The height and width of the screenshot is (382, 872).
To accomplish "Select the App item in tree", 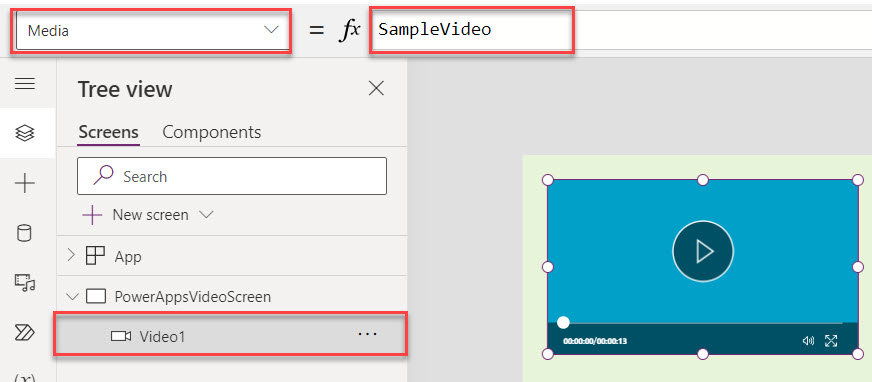I will 128,257.
